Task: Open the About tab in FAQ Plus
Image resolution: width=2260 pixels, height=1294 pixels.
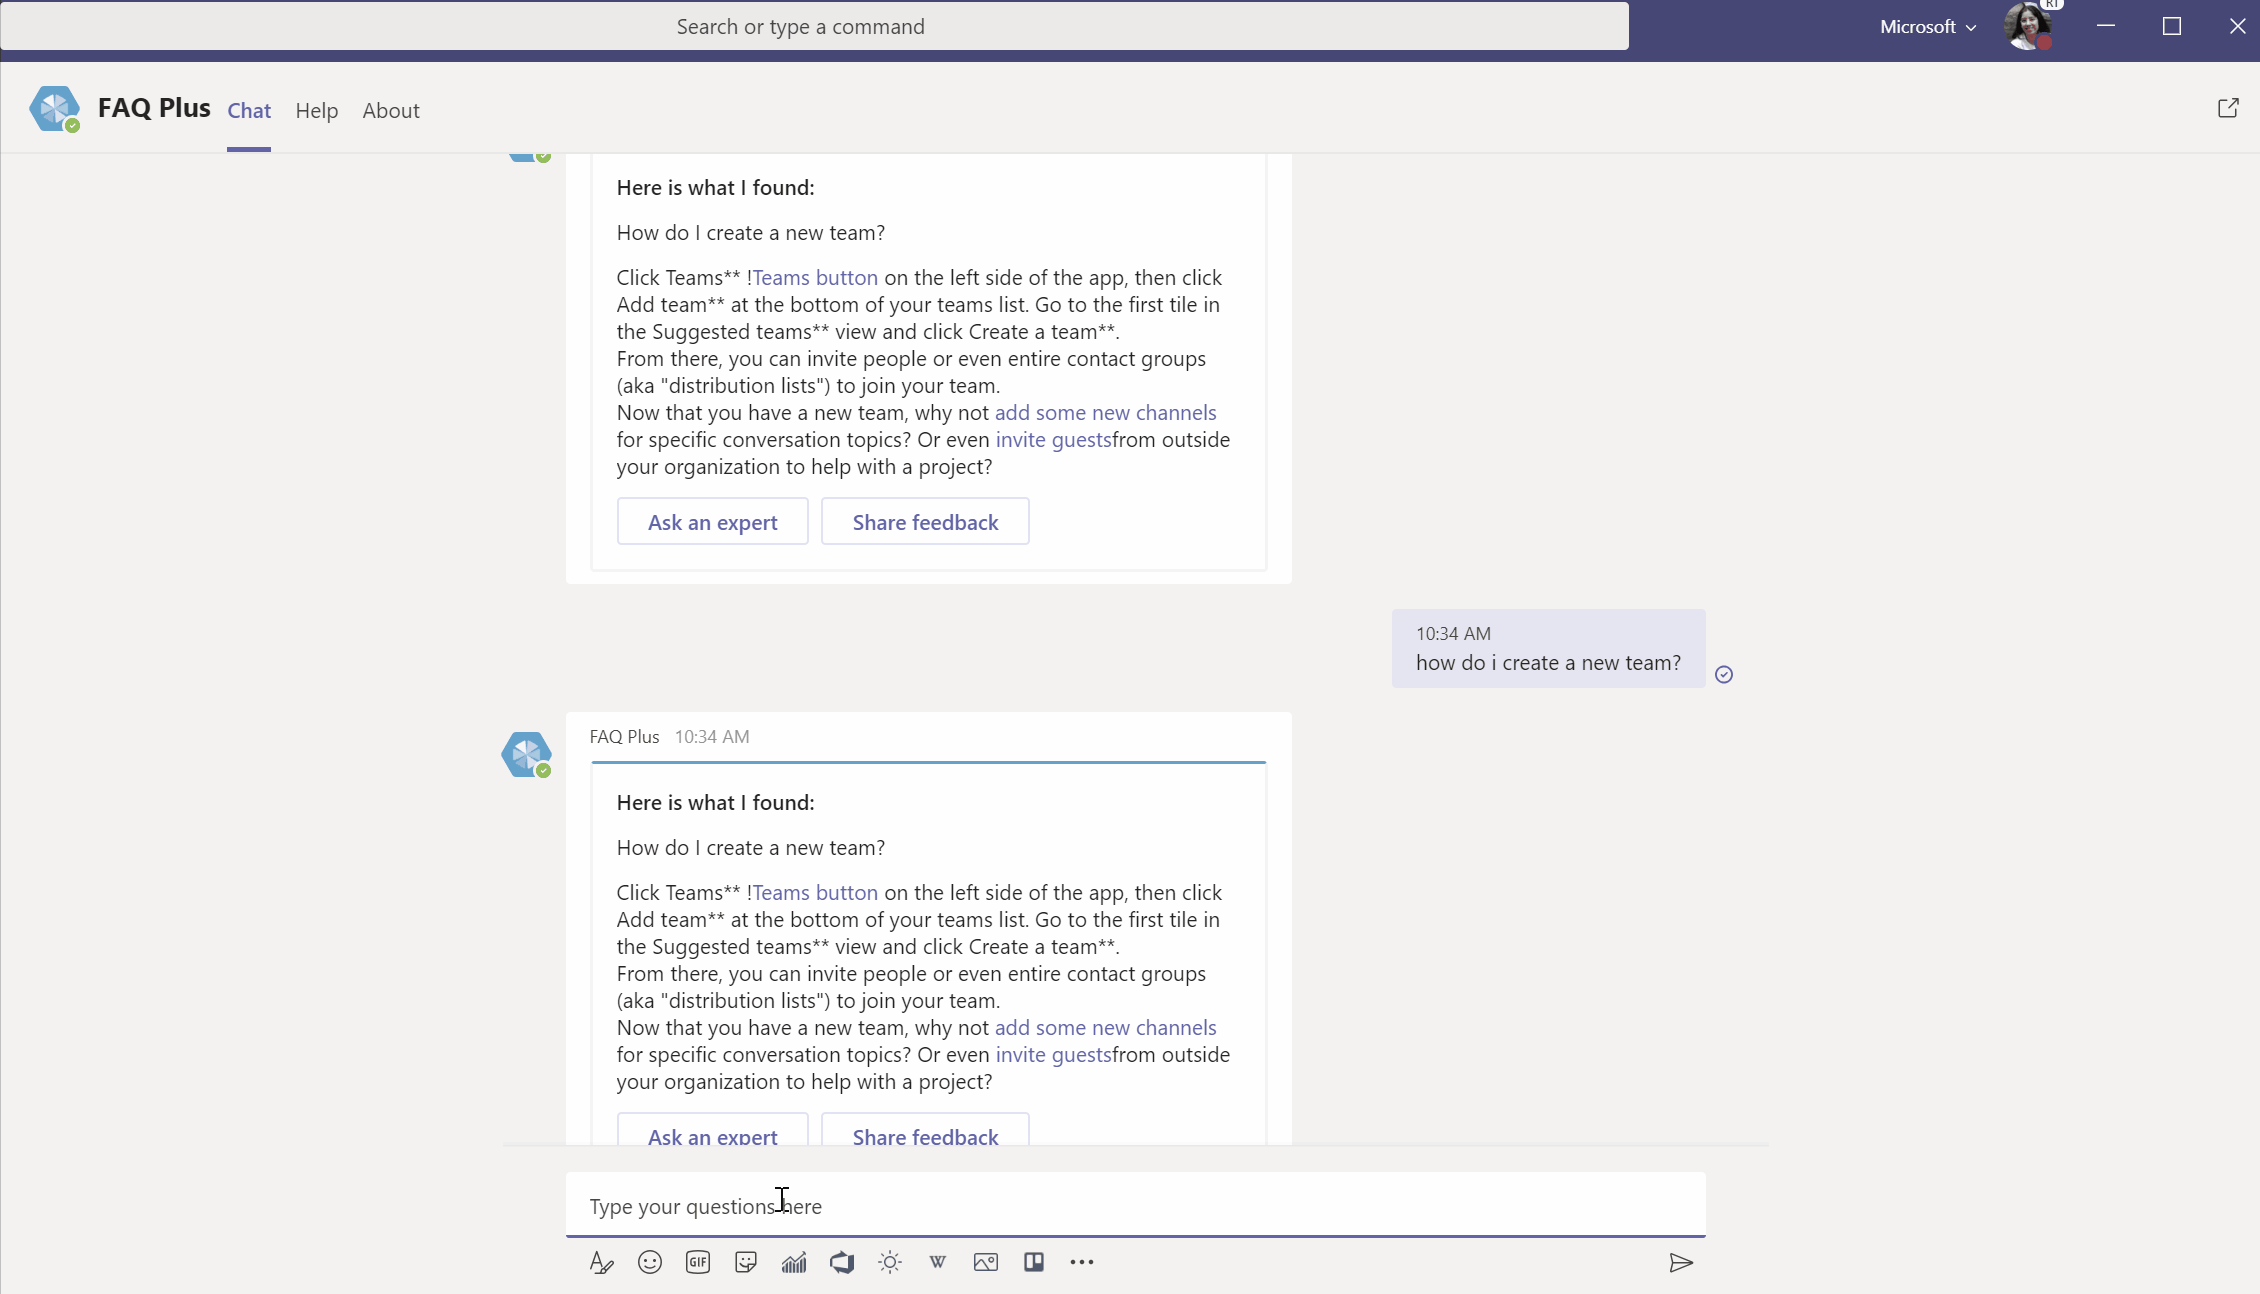Action: point(391,110)
